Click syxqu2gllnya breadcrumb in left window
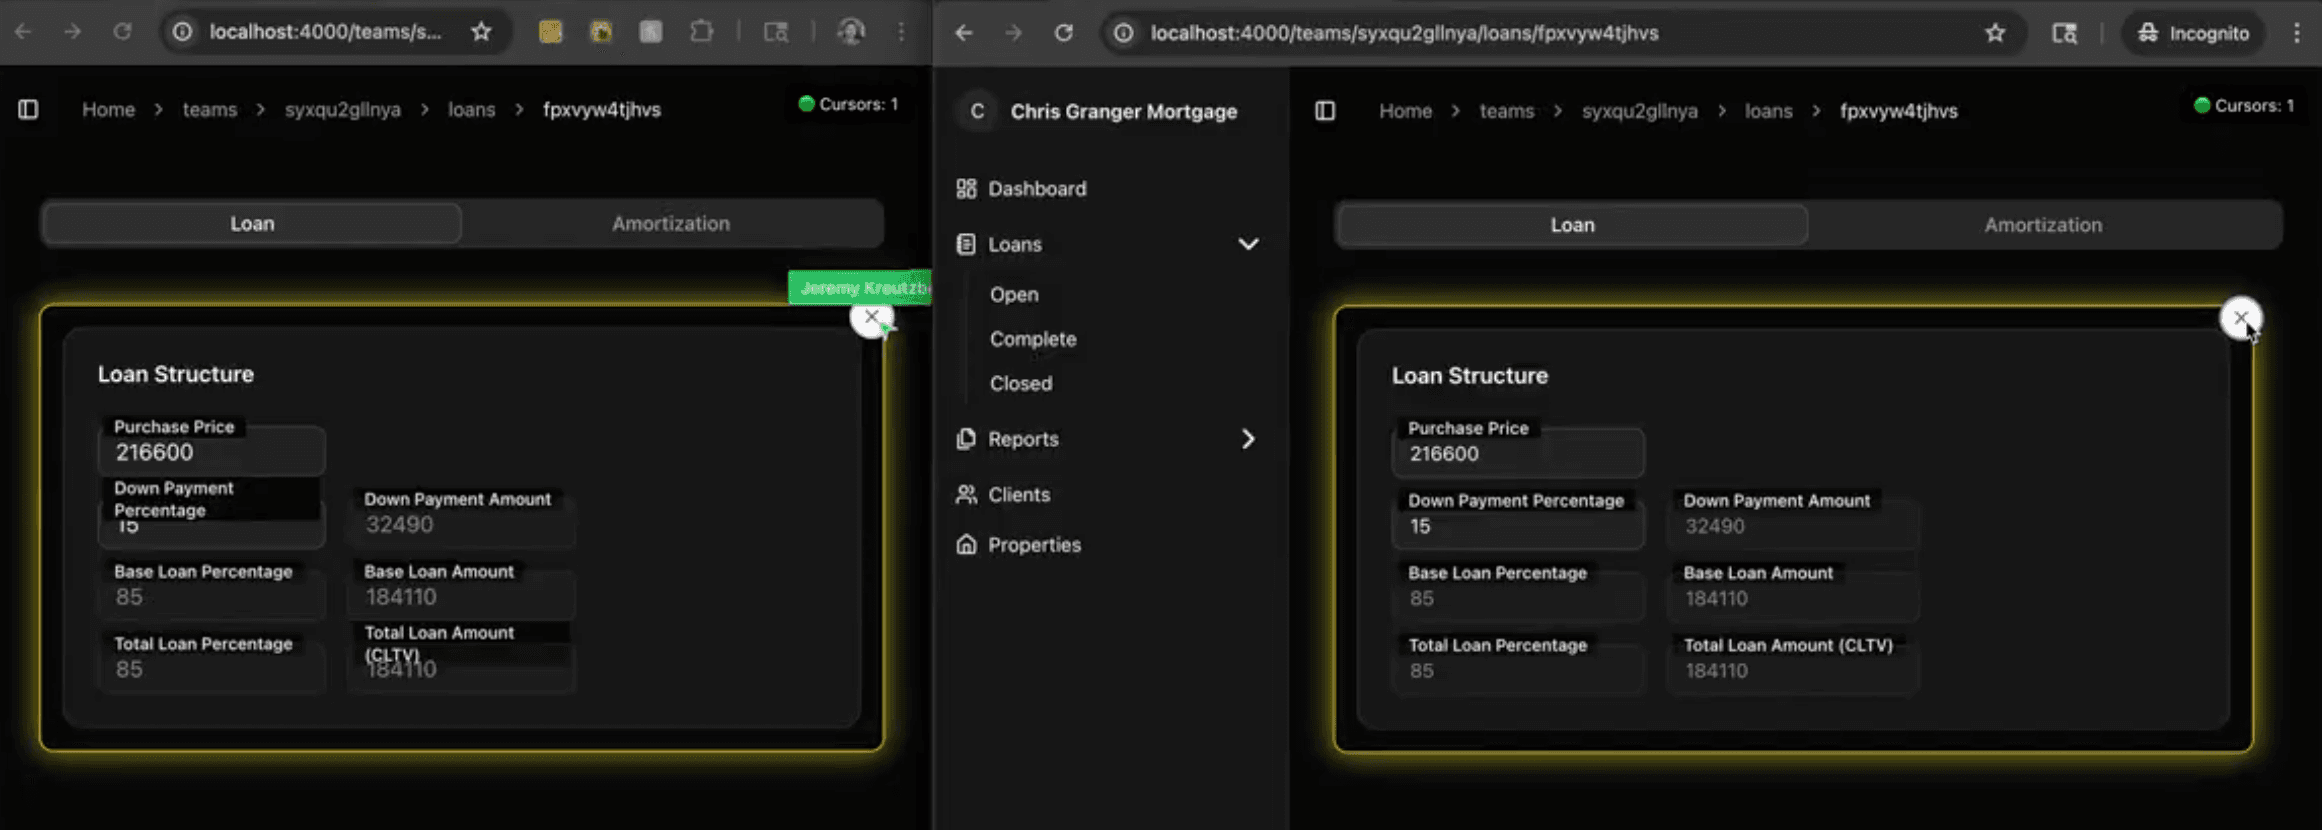The image size is (2322, 830). tap(343, 109)
